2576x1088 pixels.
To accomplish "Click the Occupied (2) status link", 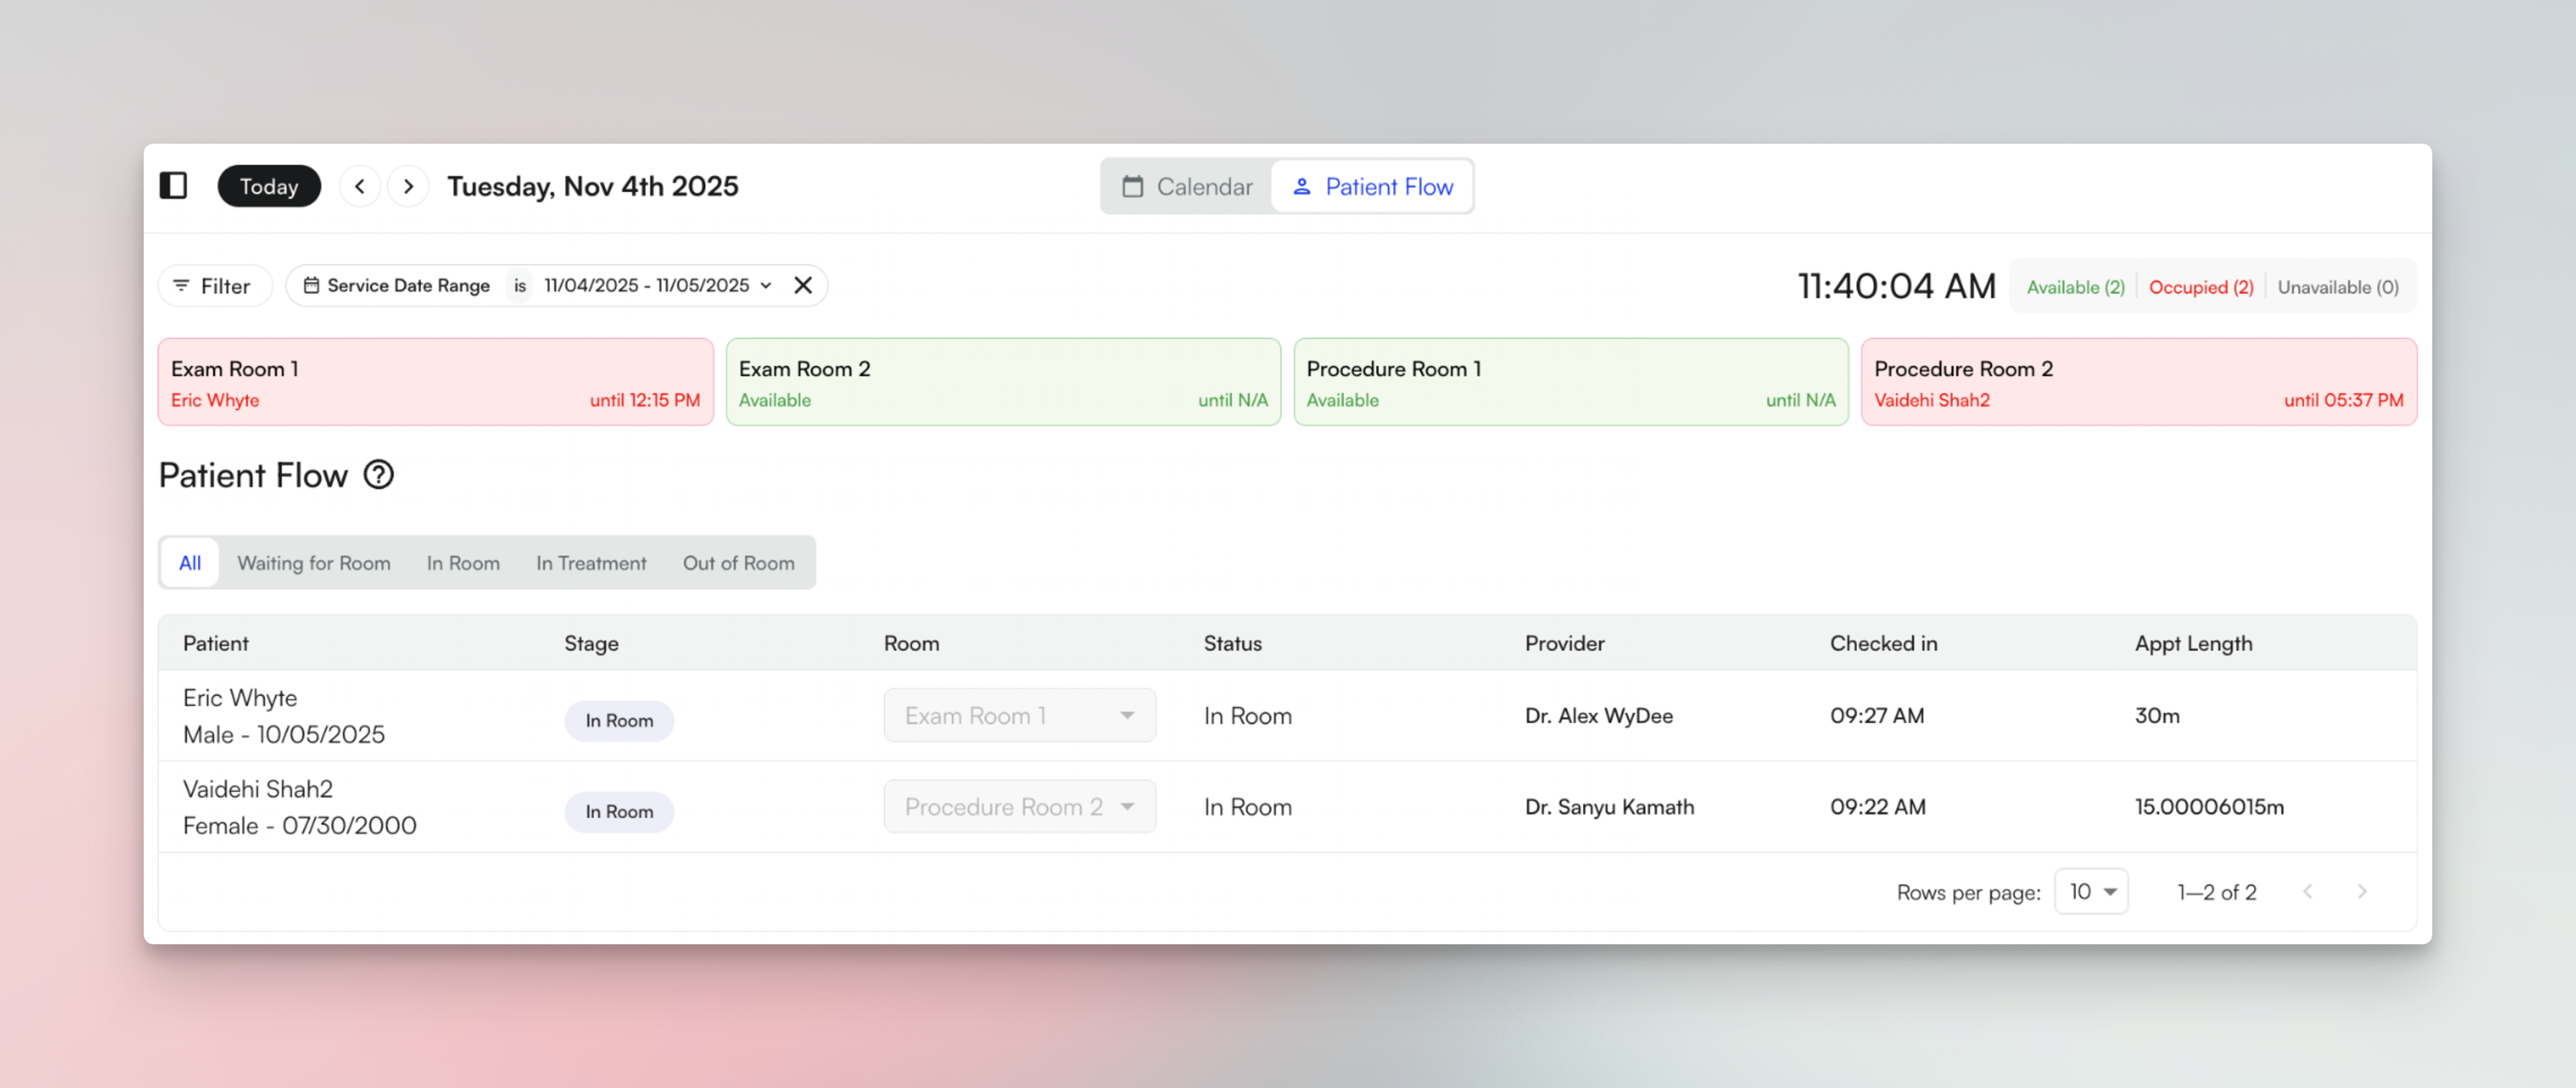I will coord(2201,286).
